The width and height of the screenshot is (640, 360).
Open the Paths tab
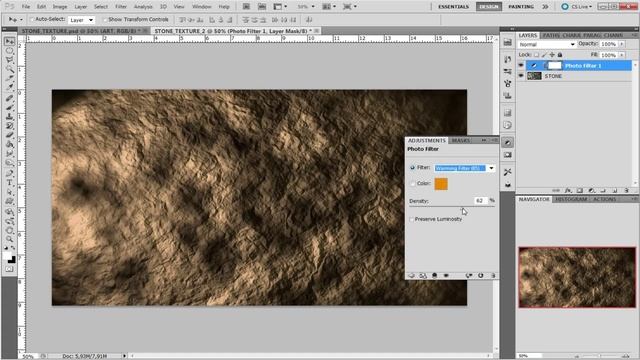coord(551,36)
